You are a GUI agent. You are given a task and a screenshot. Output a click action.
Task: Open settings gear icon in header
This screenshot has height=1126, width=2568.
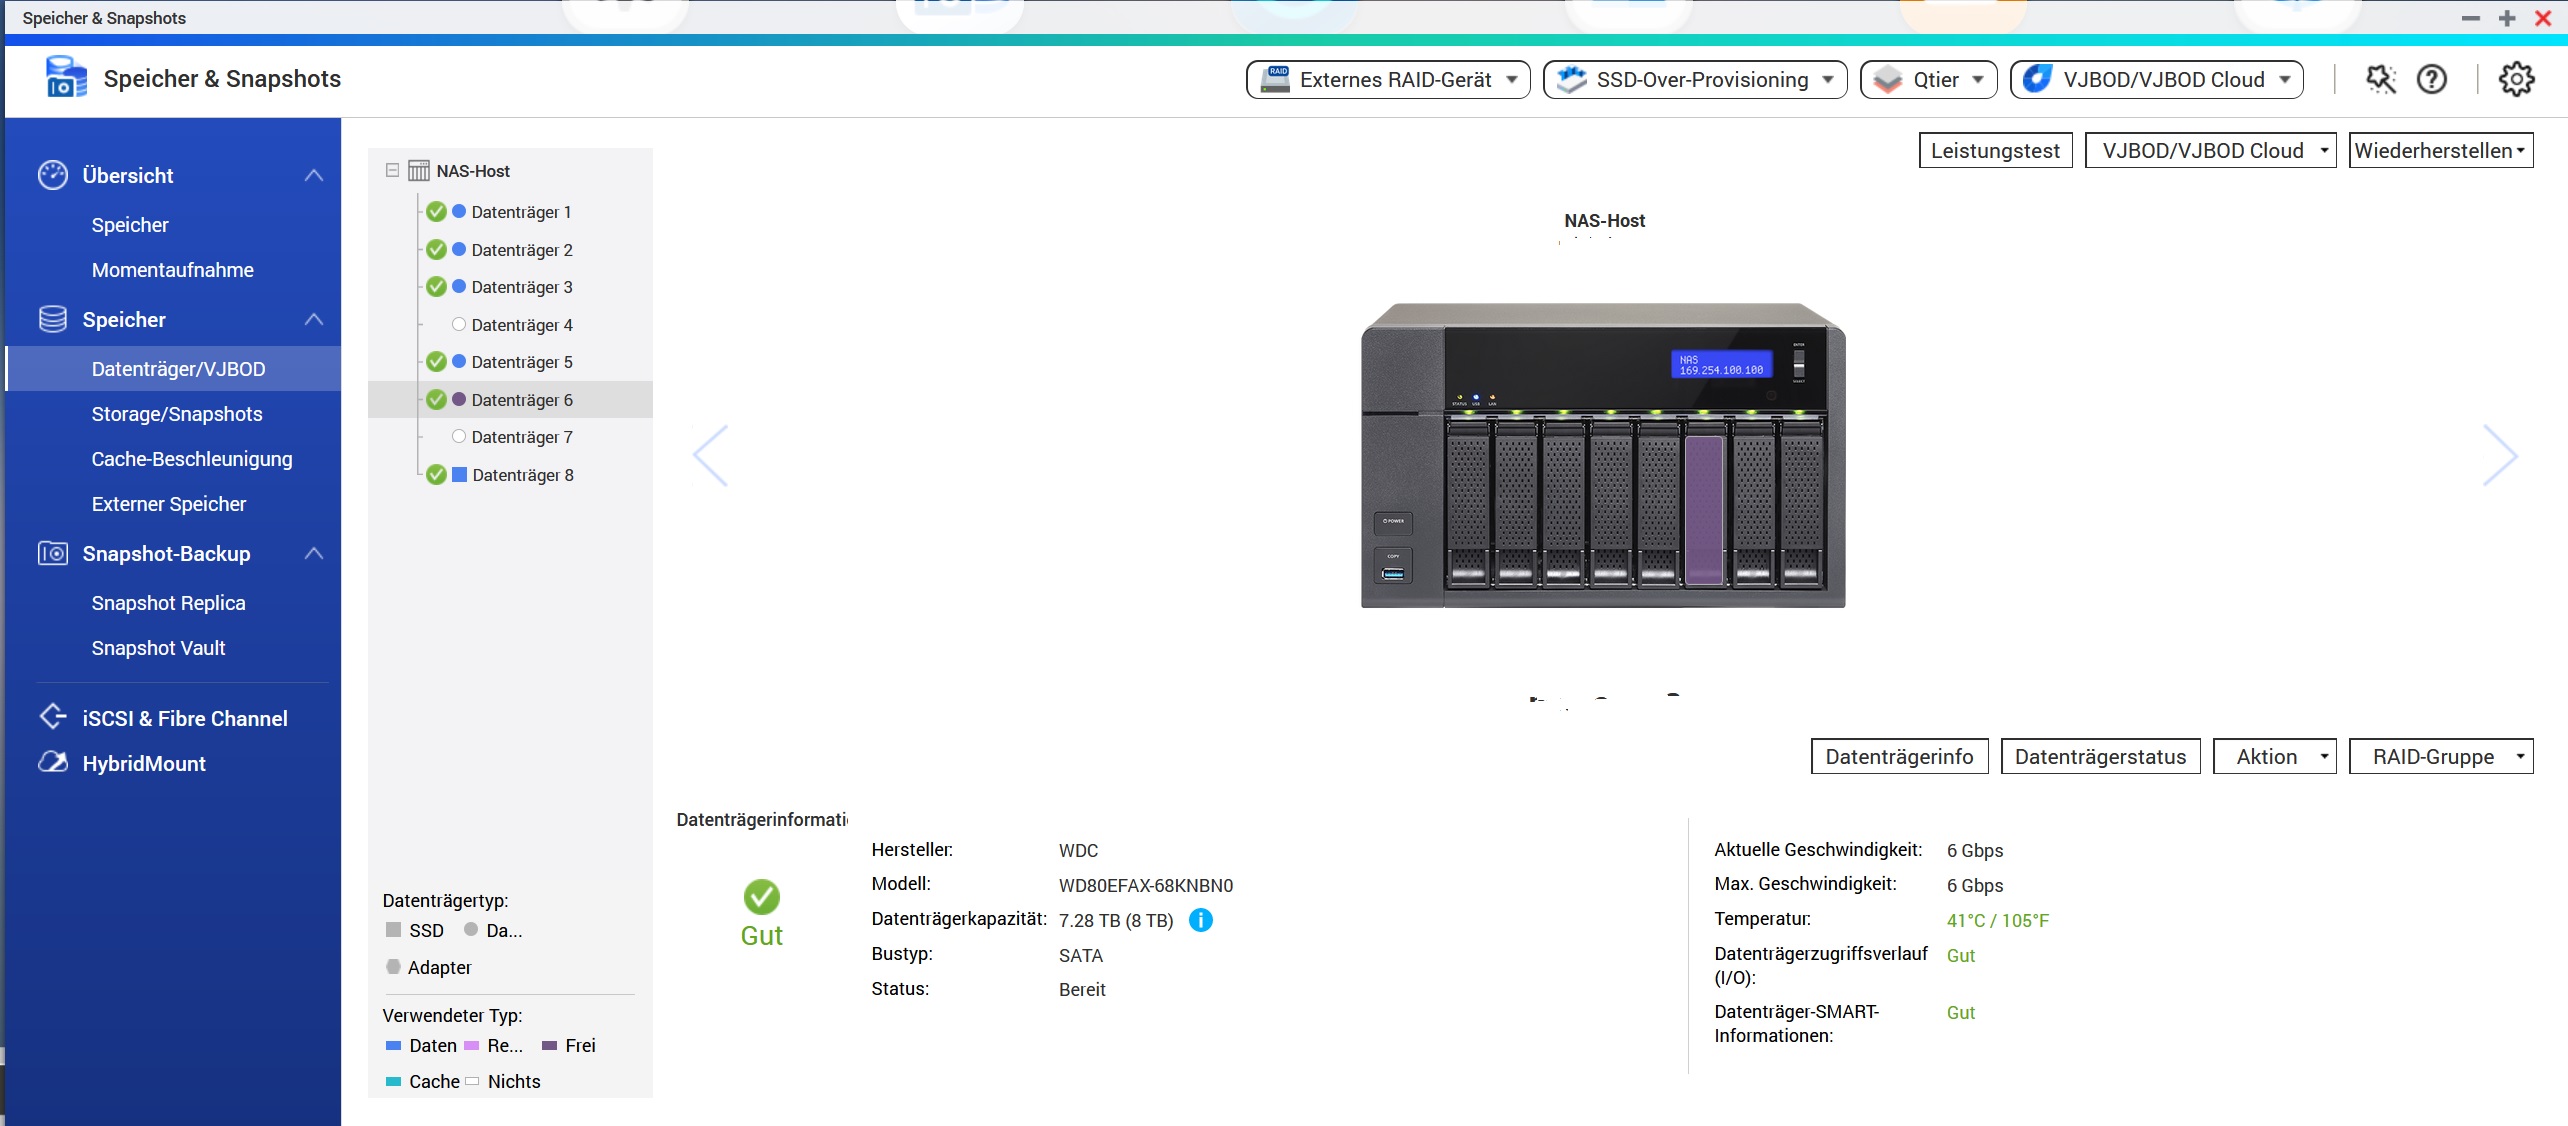pos(2516,80)
